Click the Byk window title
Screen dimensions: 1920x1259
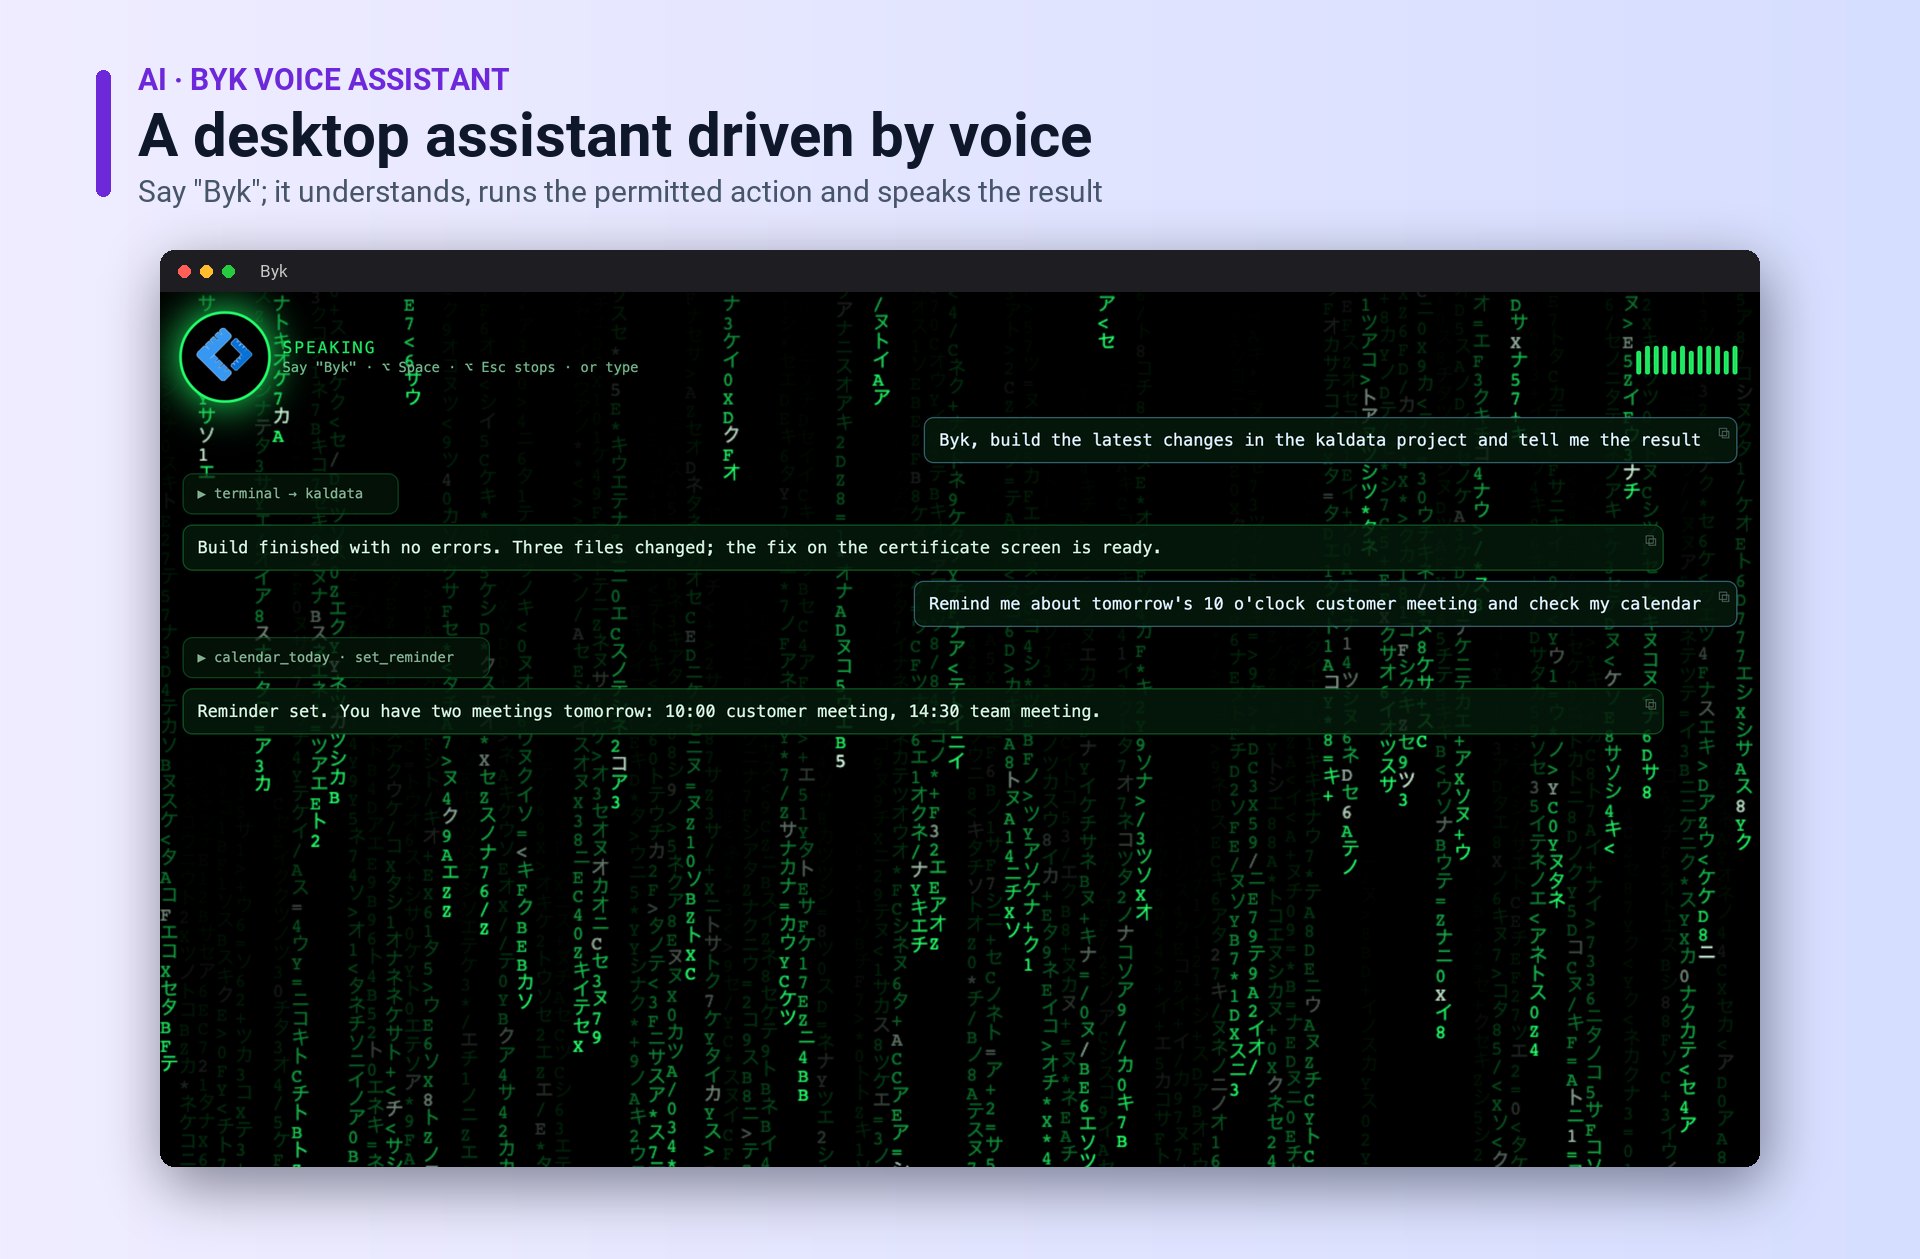tap(273, 271)
